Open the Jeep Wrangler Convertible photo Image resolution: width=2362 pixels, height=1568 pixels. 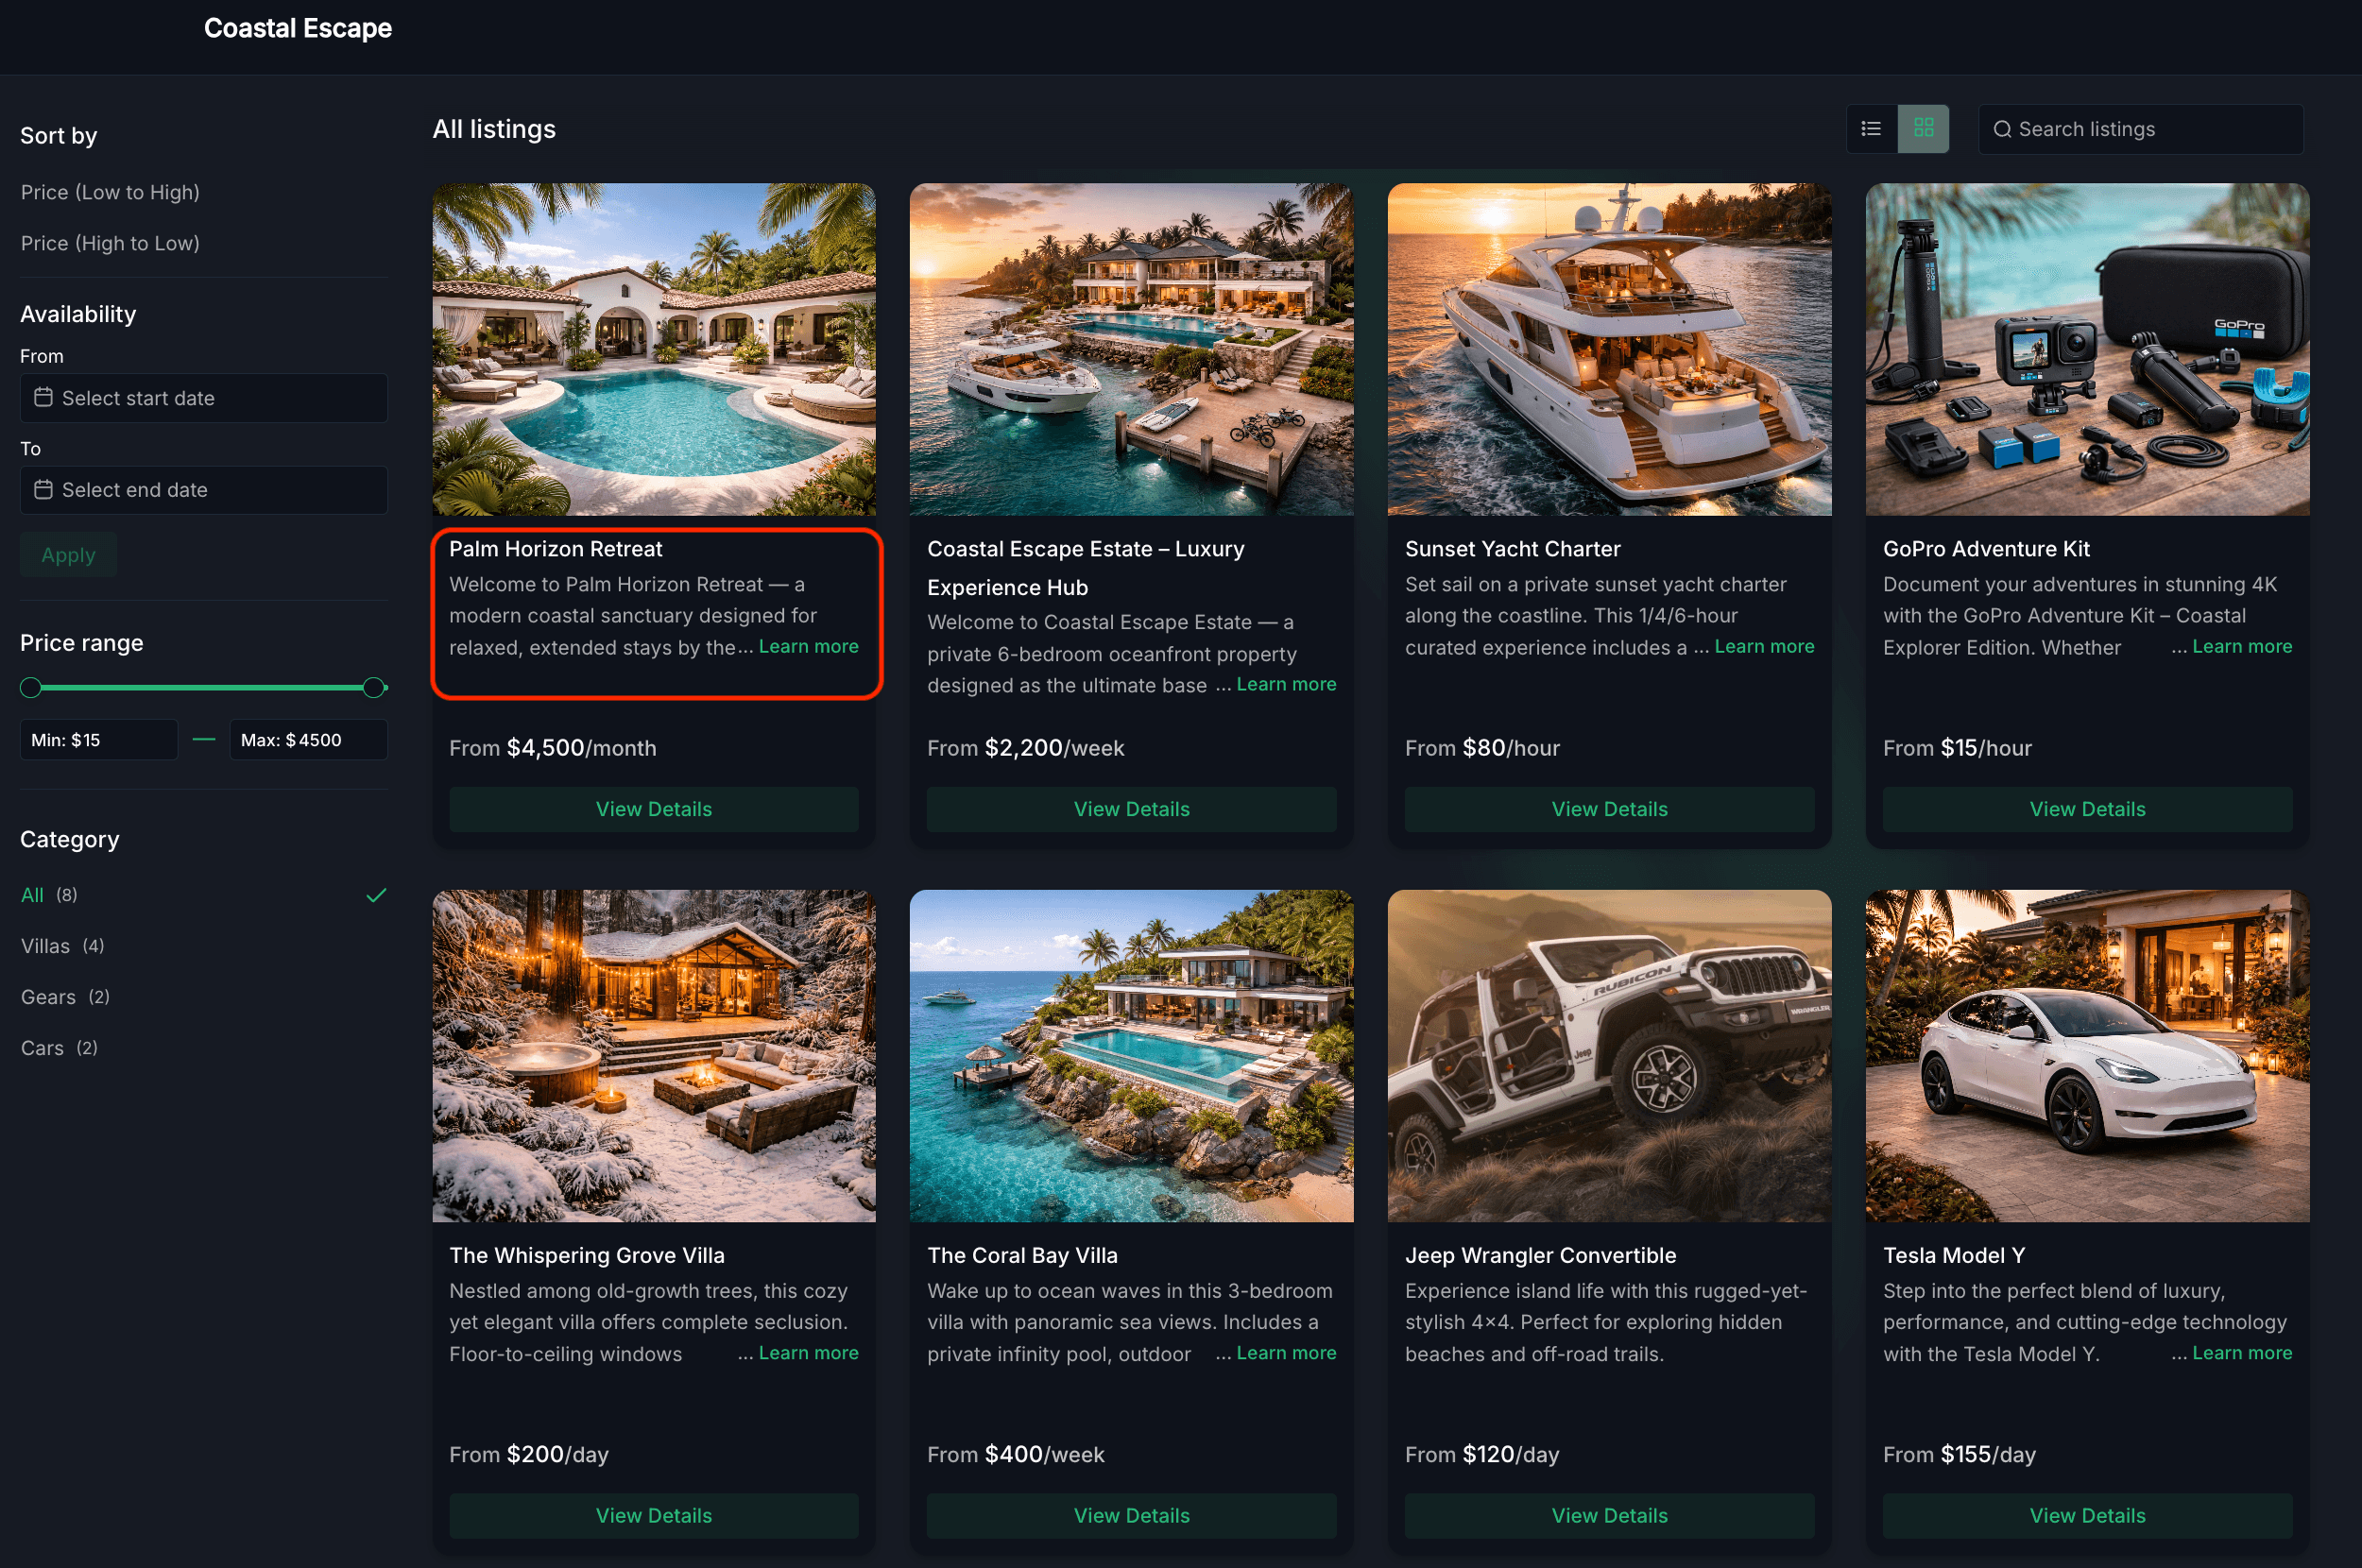point(1610,1056)
